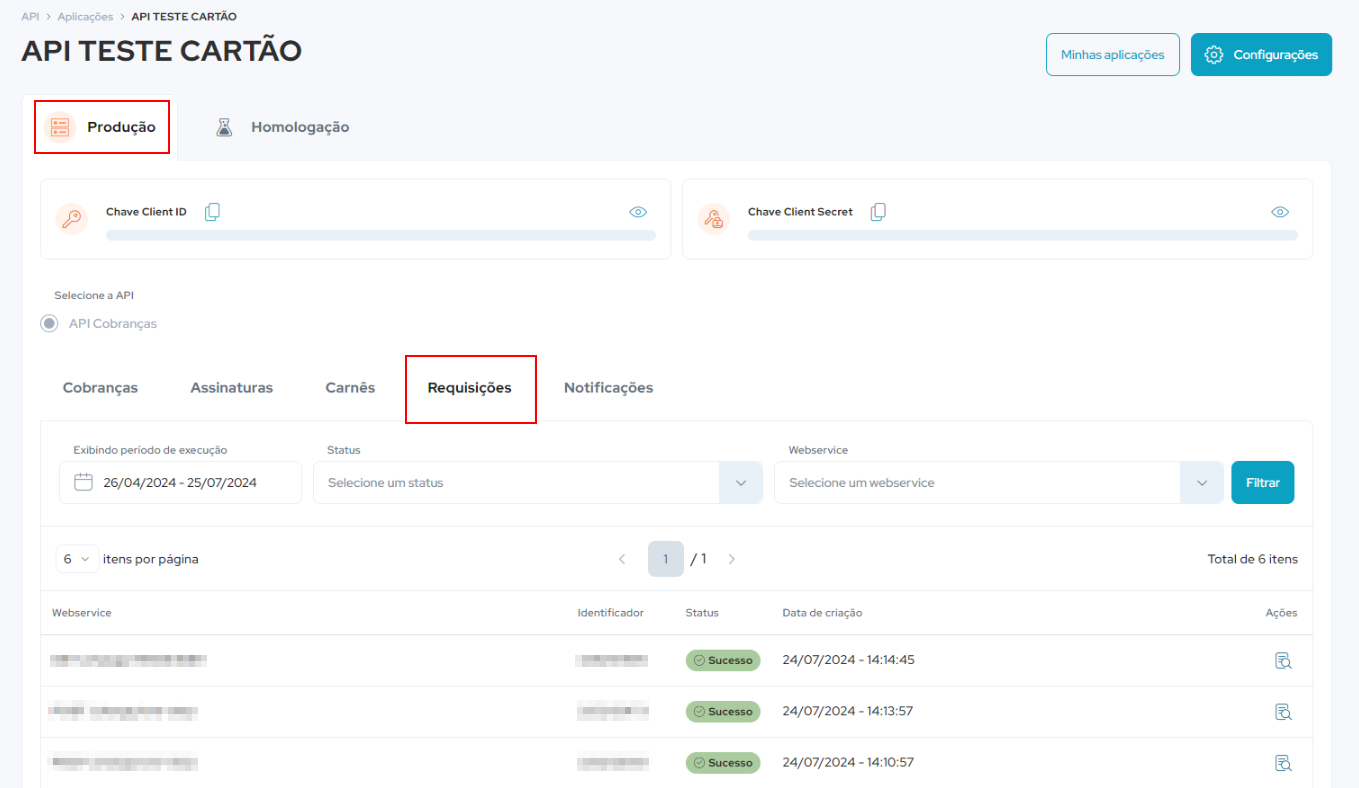This screenshot has height=788, width=1359.
Task: Click the flask icon of the Homologação tab
Action: (224, 127)
